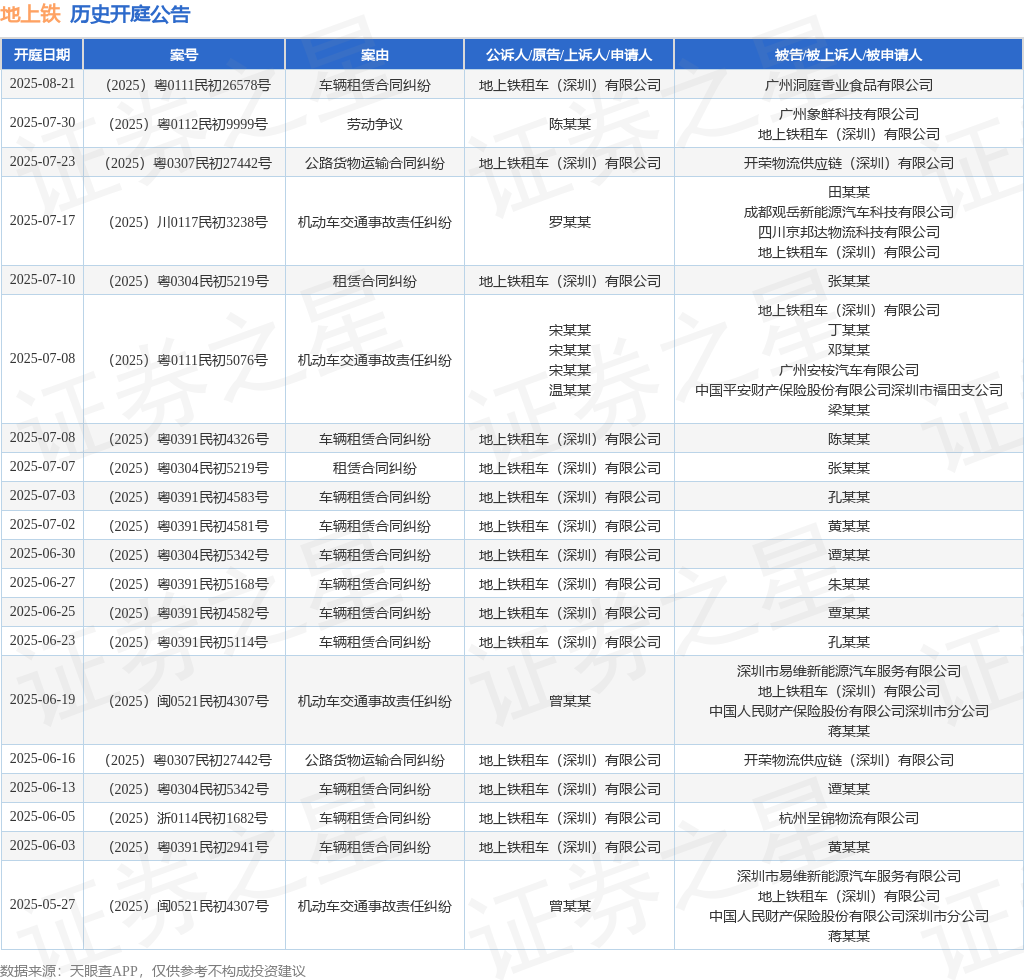
Task: Click 蒋某某 in the 2025-05-27 row
Action: tap(849, 936)
